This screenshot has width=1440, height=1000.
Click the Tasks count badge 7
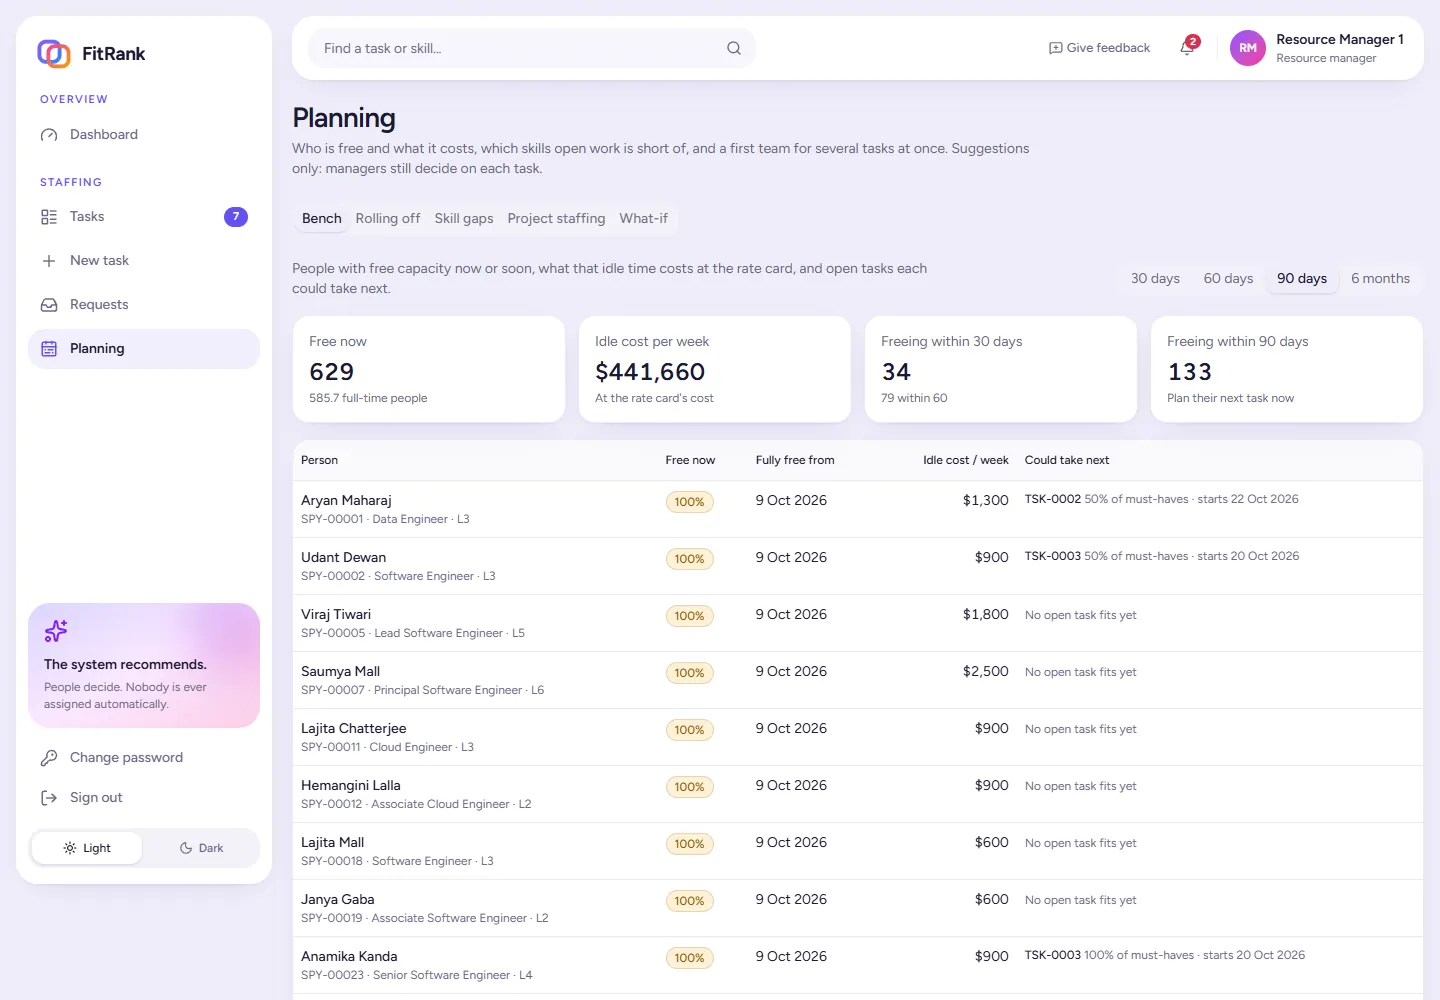[x=236, y=217]
